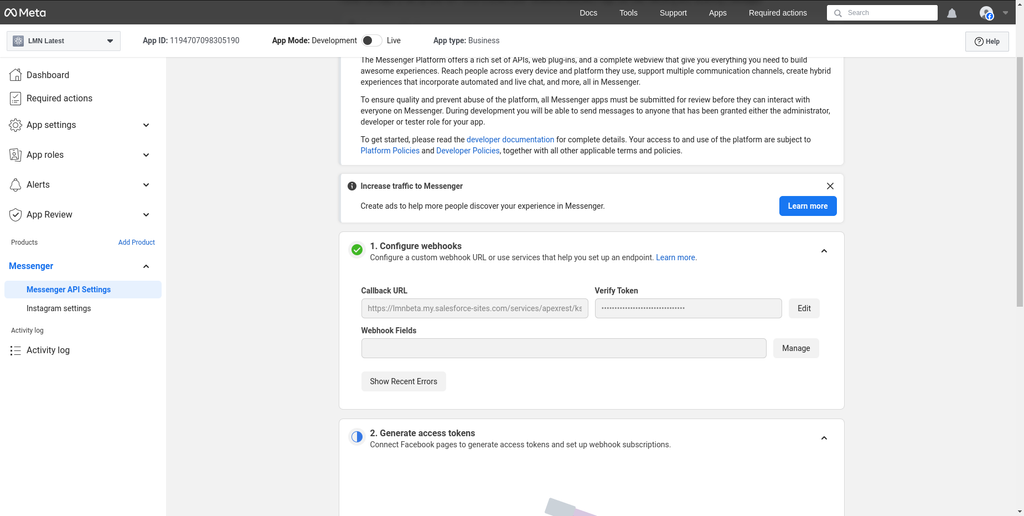1024x516 pixels.
Task: Click Manage for Webhook Fields
Action: (x=796, y=348)
